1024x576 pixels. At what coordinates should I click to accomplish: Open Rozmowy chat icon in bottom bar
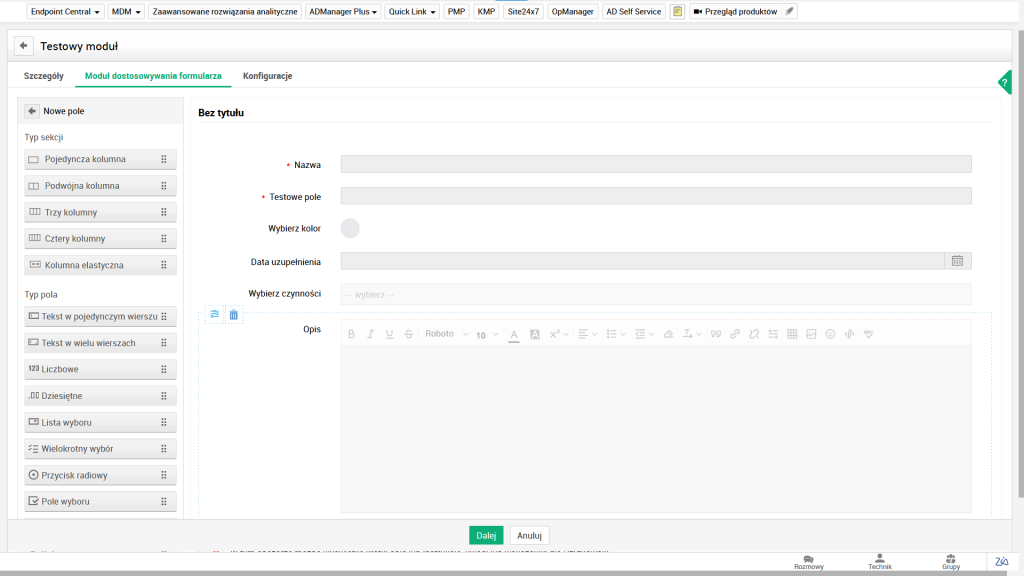click(808, 560)
